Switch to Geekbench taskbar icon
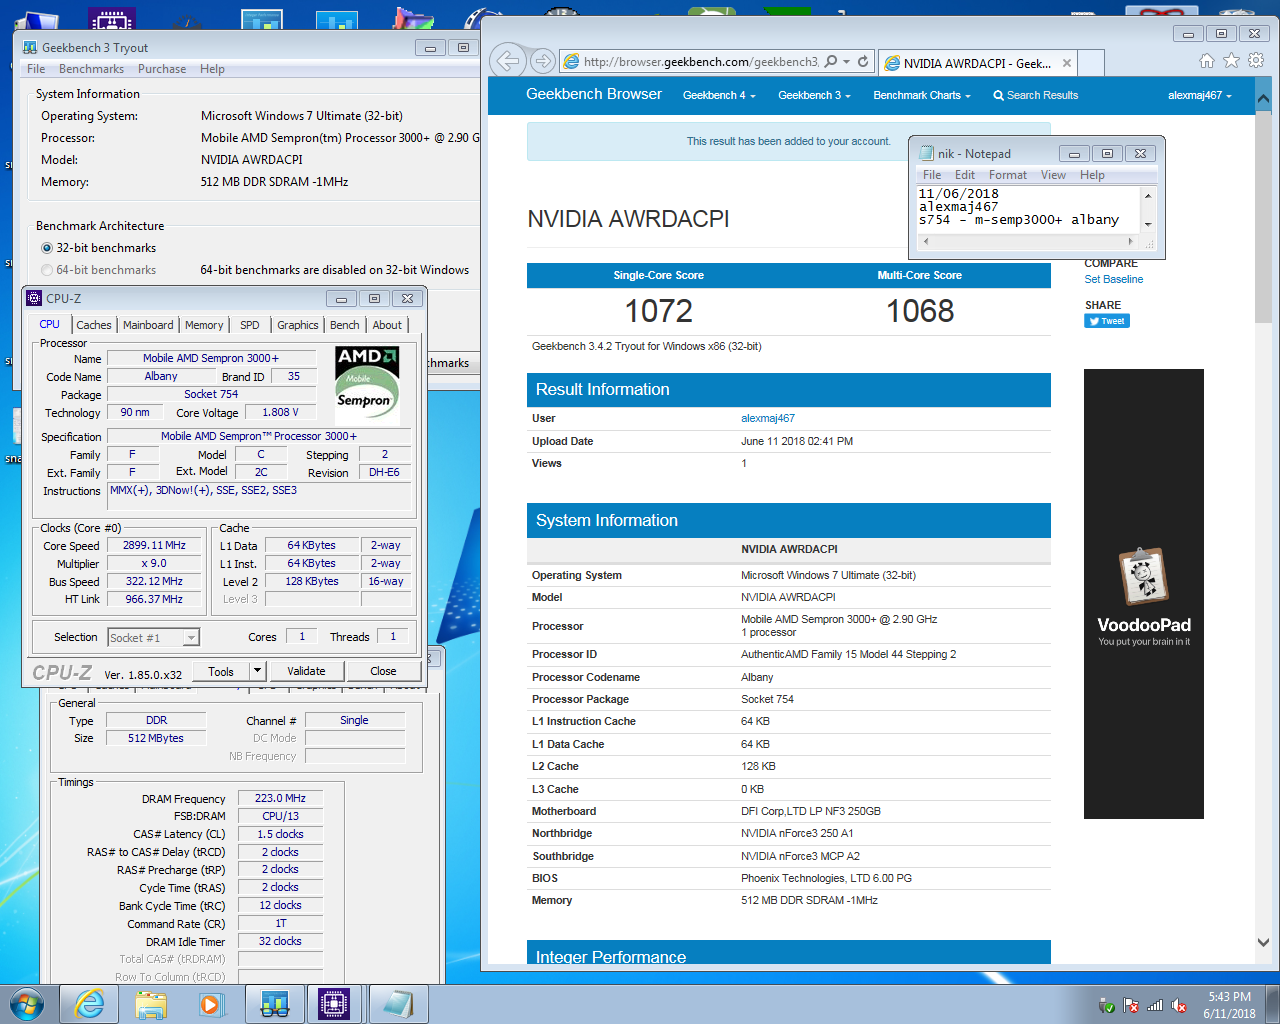Viewport: 1280px width, 1024px height. point(274,1004)
